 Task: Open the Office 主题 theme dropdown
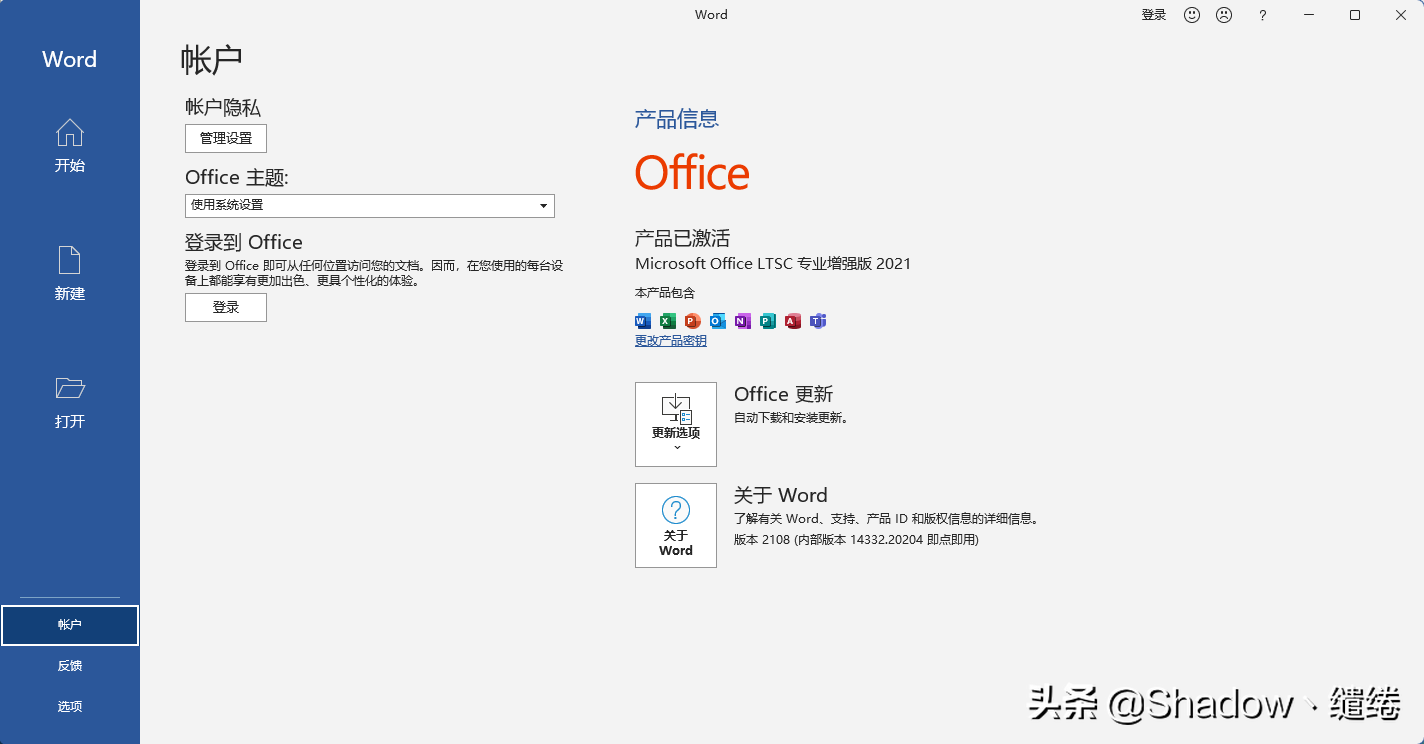(370, 205)
